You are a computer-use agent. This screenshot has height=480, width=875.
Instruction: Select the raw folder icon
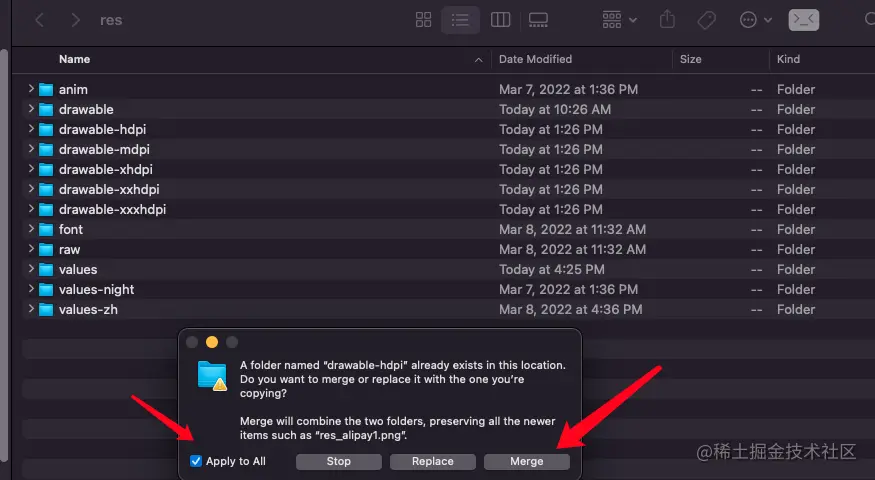coord(46,250)
